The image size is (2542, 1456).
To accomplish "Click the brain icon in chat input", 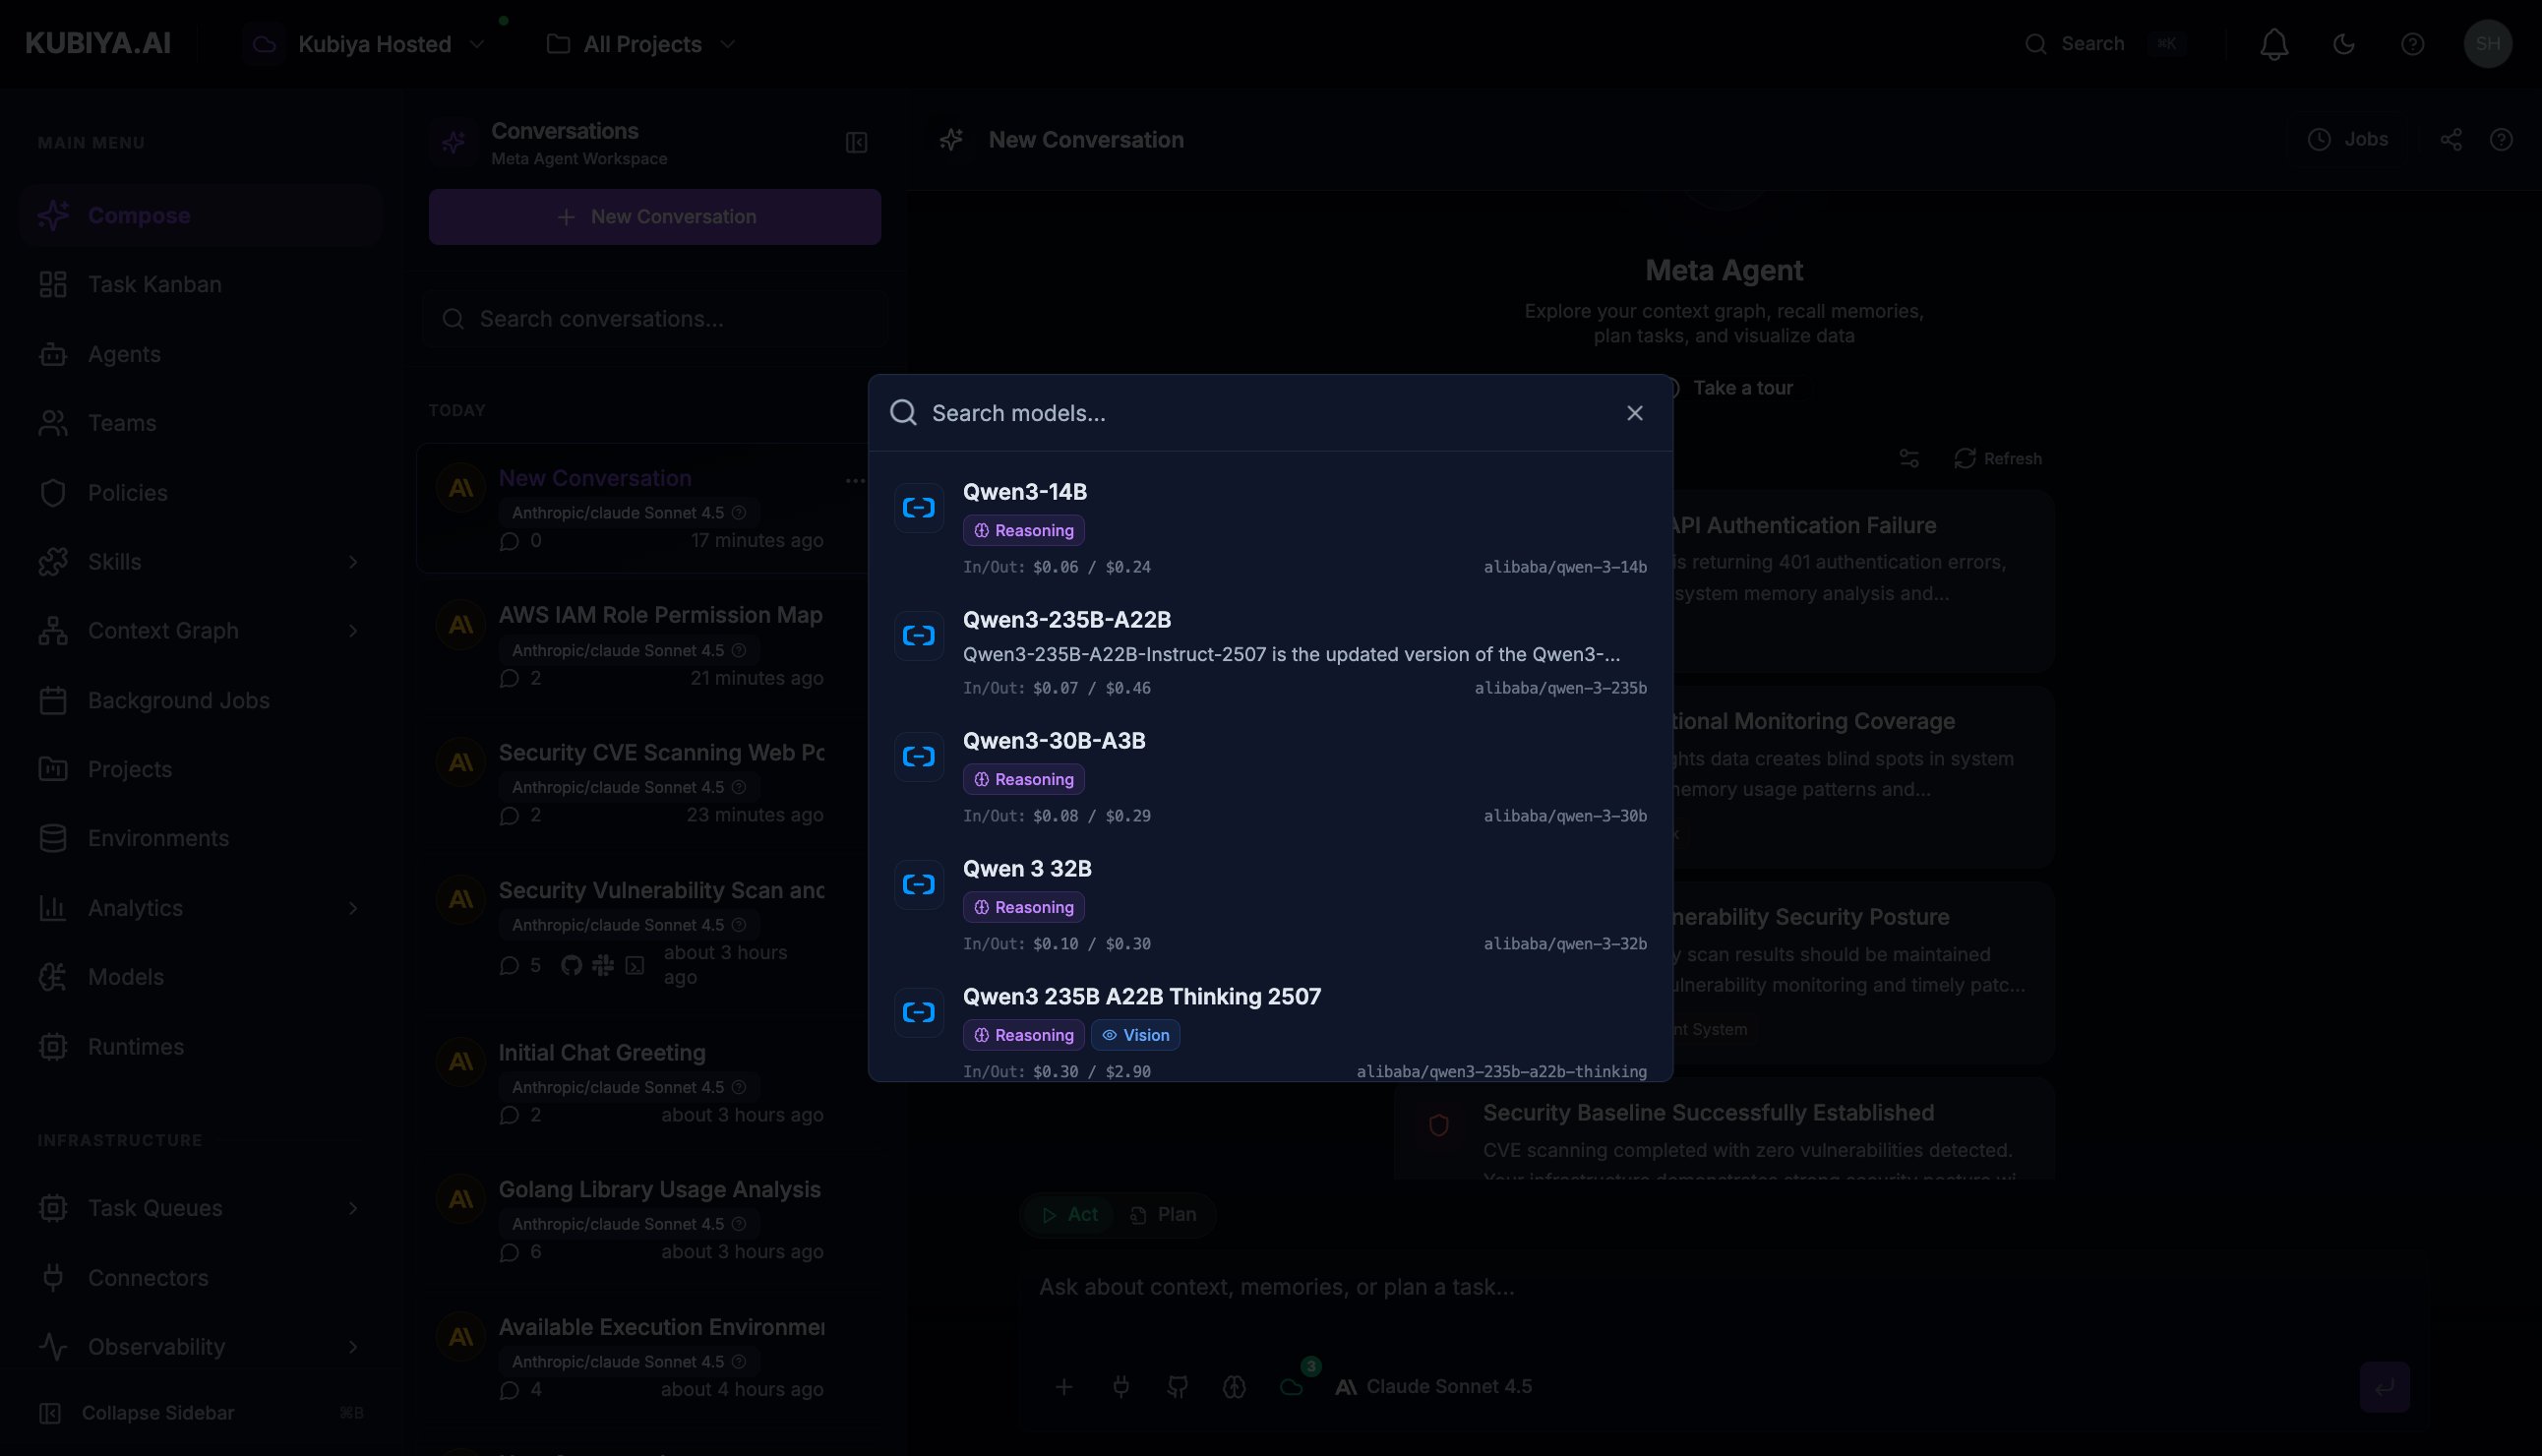I will tap(1234, 1387).
